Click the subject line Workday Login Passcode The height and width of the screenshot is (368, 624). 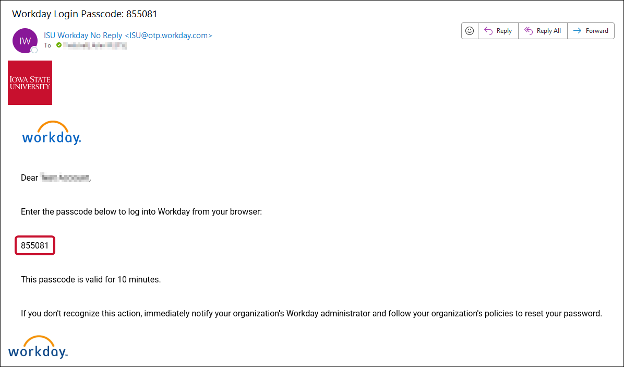click(84, 14)
